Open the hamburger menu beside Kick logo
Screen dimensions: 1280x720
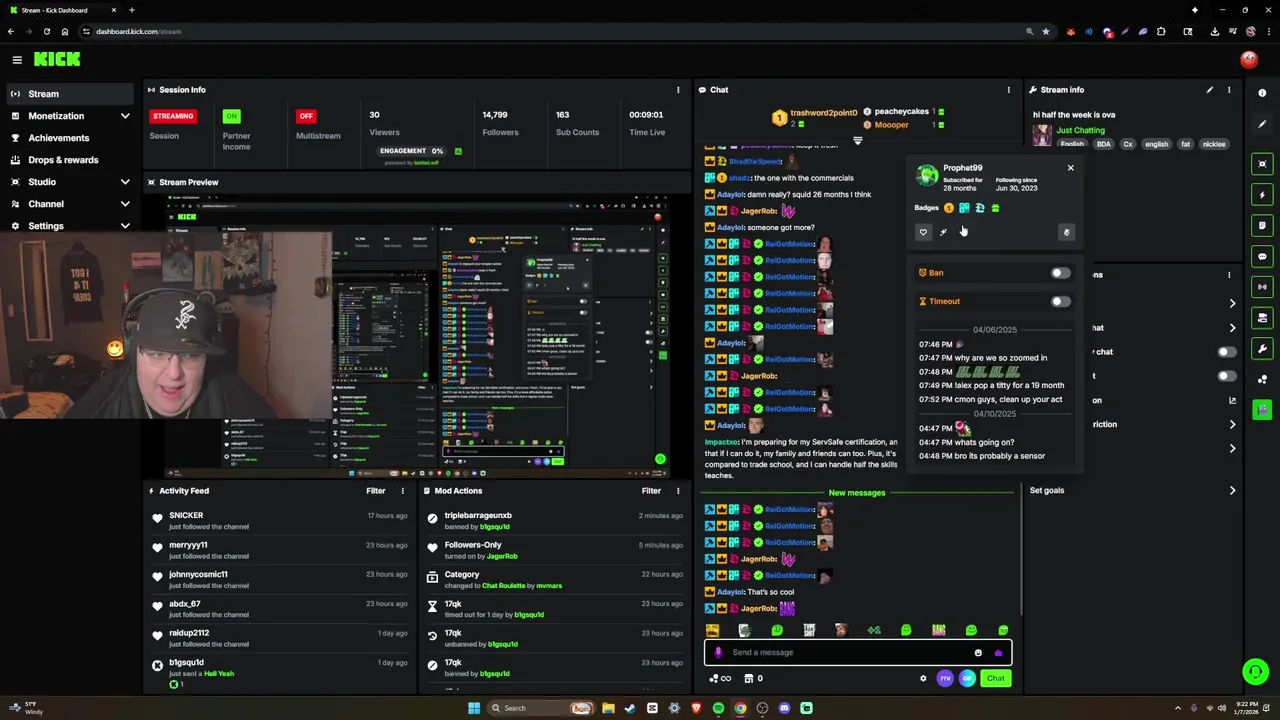pyautogui.click(x=17, y=60)
